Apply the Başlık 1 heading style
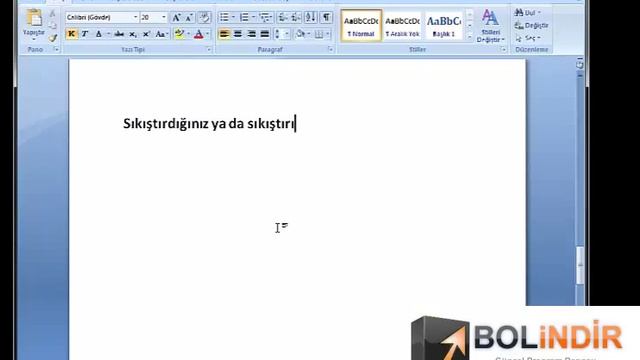This screenshot has width=640, height=360. point(444,25)
